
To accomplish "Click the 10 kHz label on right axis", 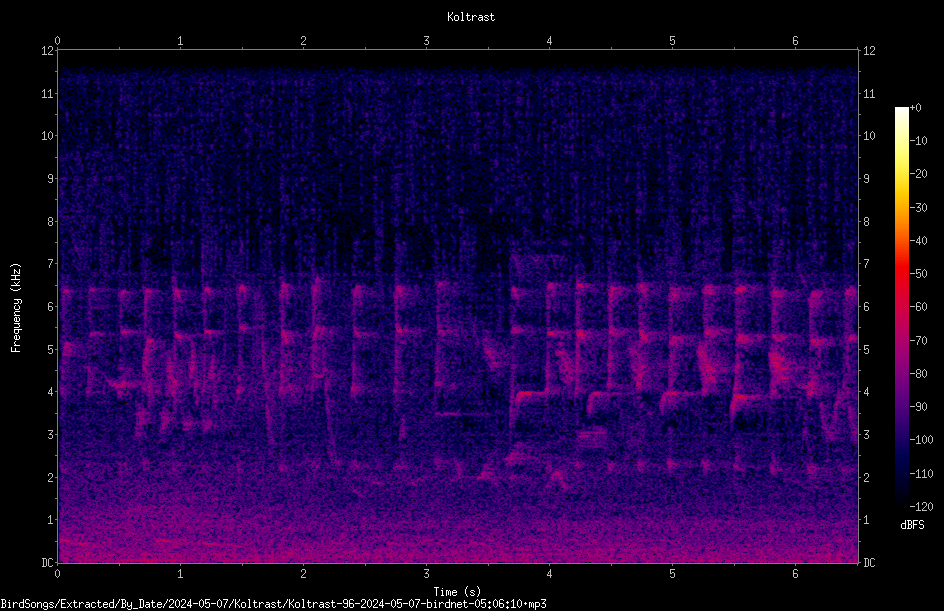I will click(869, 135).
